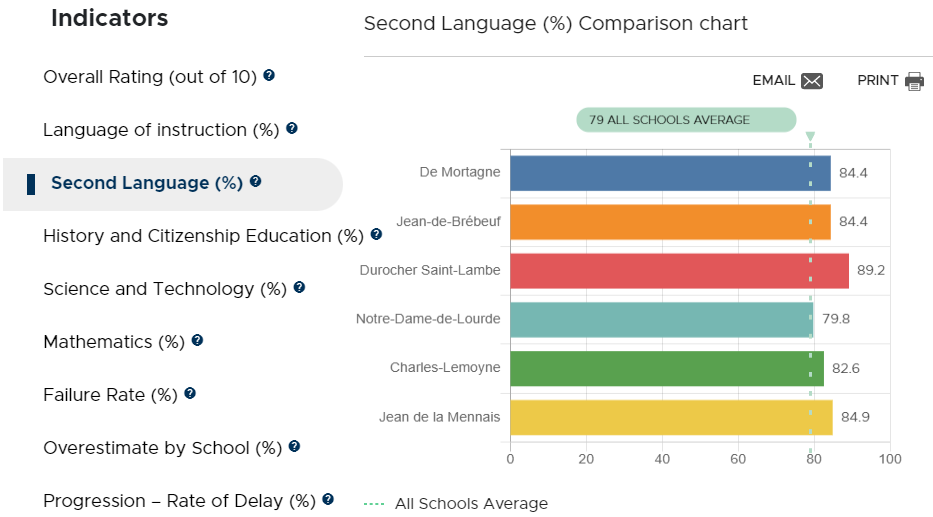
Task: Click the 79 All Schools Average badge
Action: (686, 120)
